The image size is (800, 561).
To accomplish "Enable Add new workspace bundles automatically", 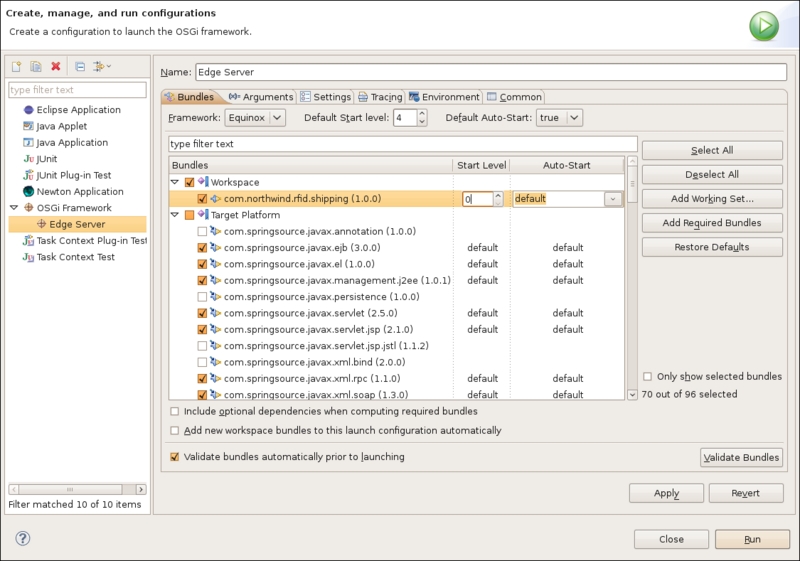I will [174, 430].
